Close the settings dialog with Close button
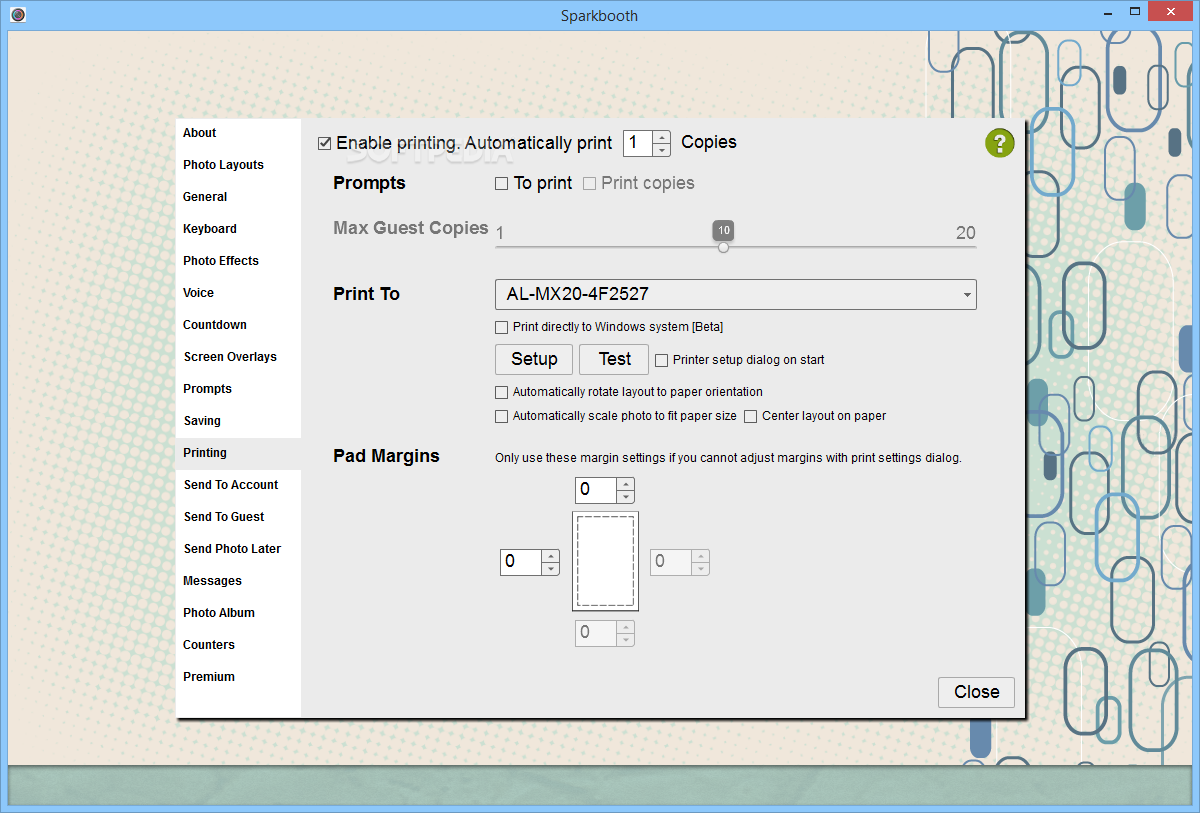 tap(976, 692)
